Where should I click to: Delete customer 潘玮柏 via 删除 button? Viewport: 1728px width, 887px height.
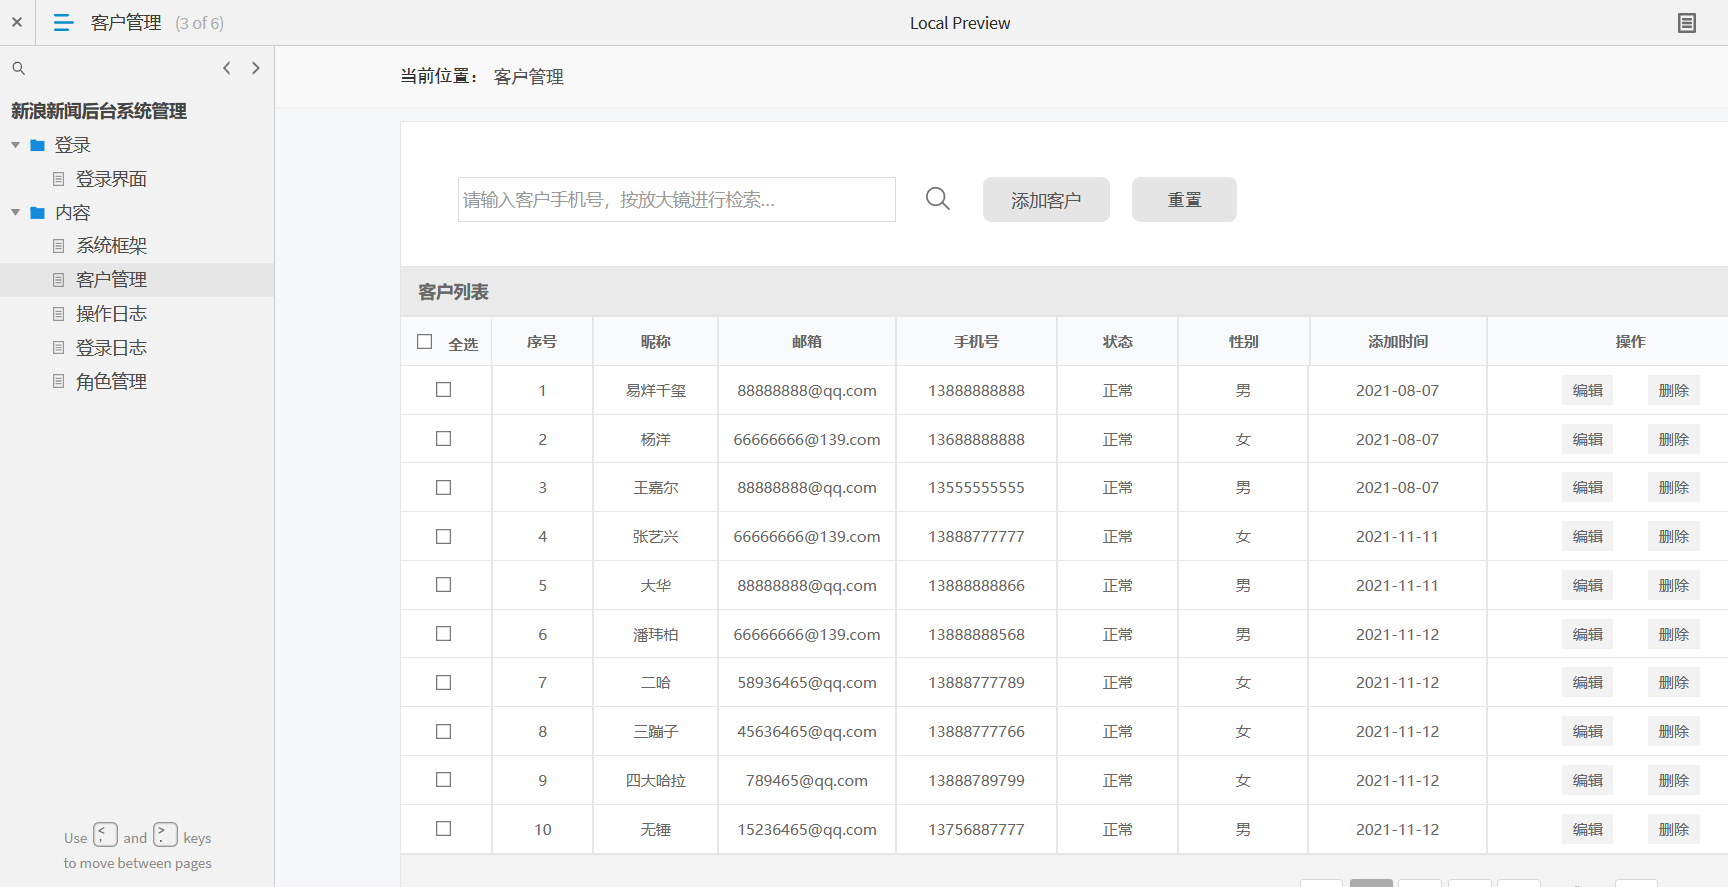click(1673, 634)
